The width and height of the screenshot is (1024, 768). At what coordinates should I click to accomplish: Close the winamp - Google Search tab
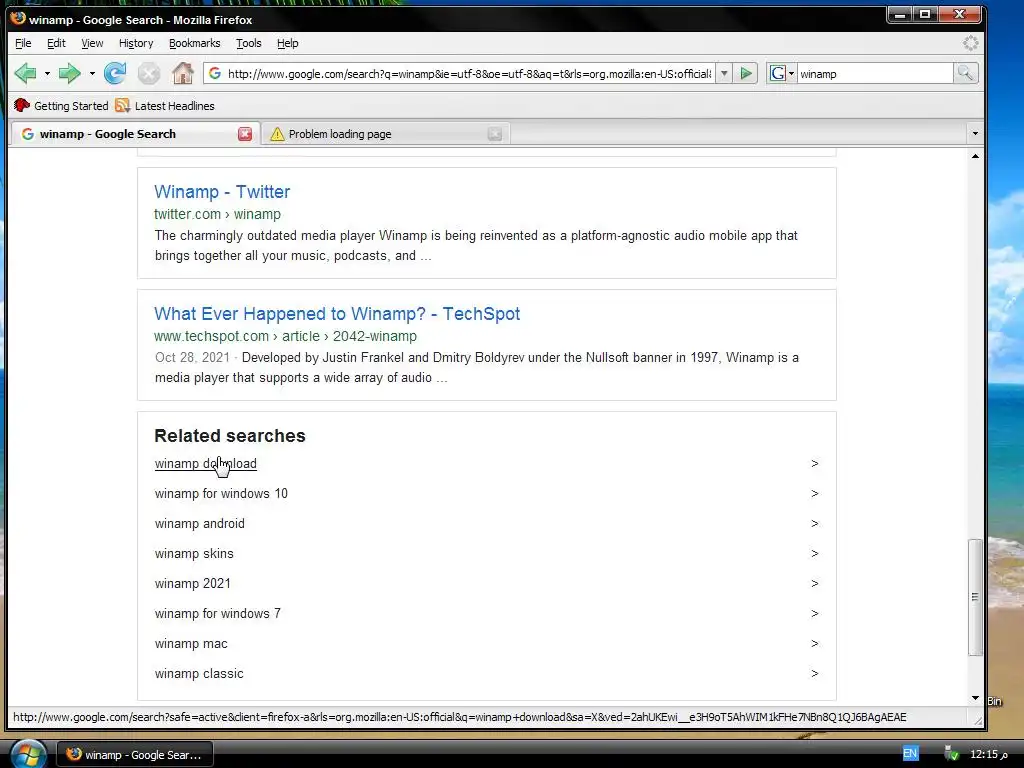[x=245, y=134]
